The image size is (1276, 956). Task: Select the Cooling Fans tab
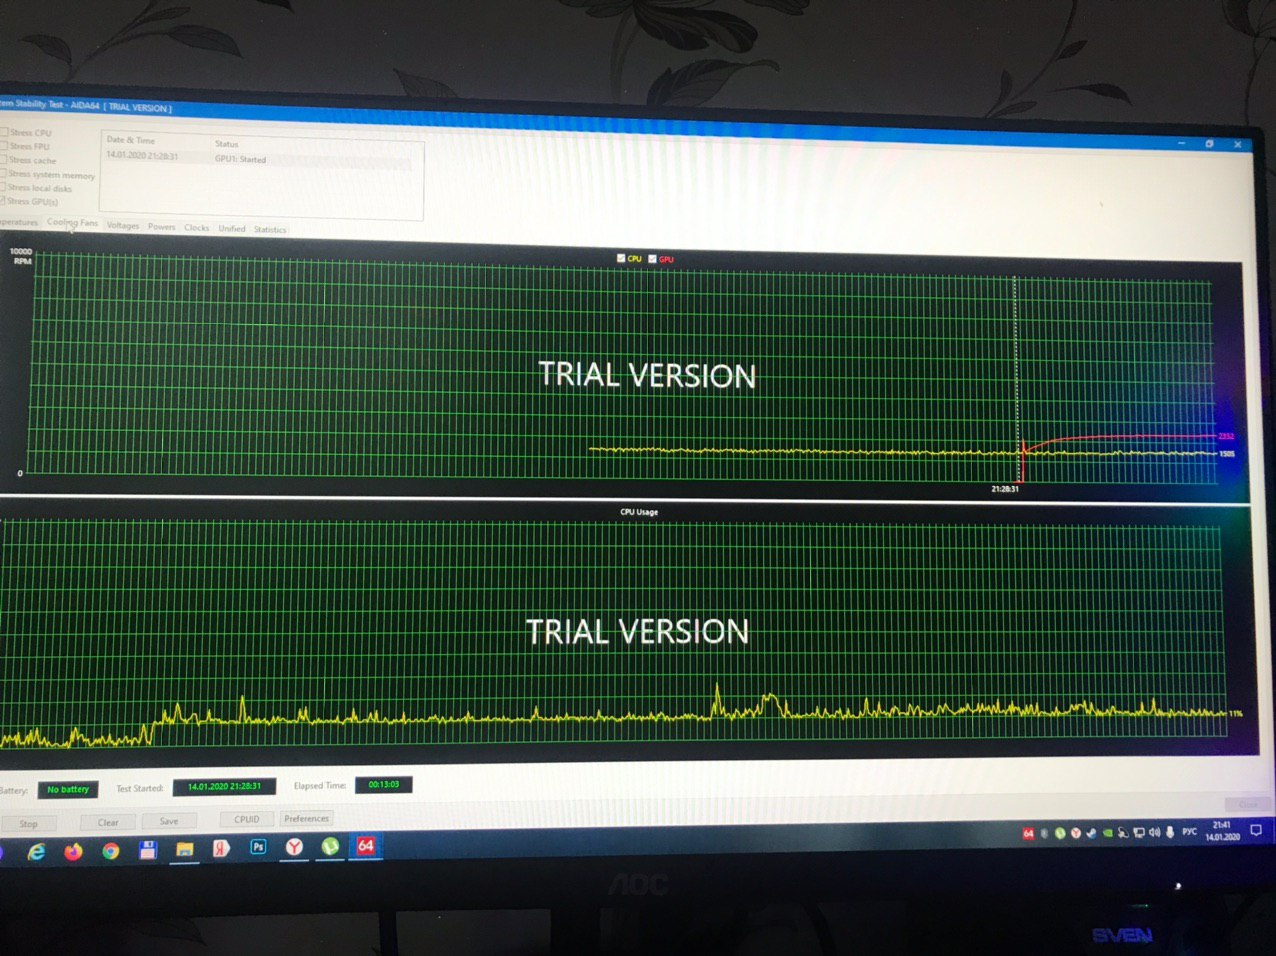click(x=73, y=223)
